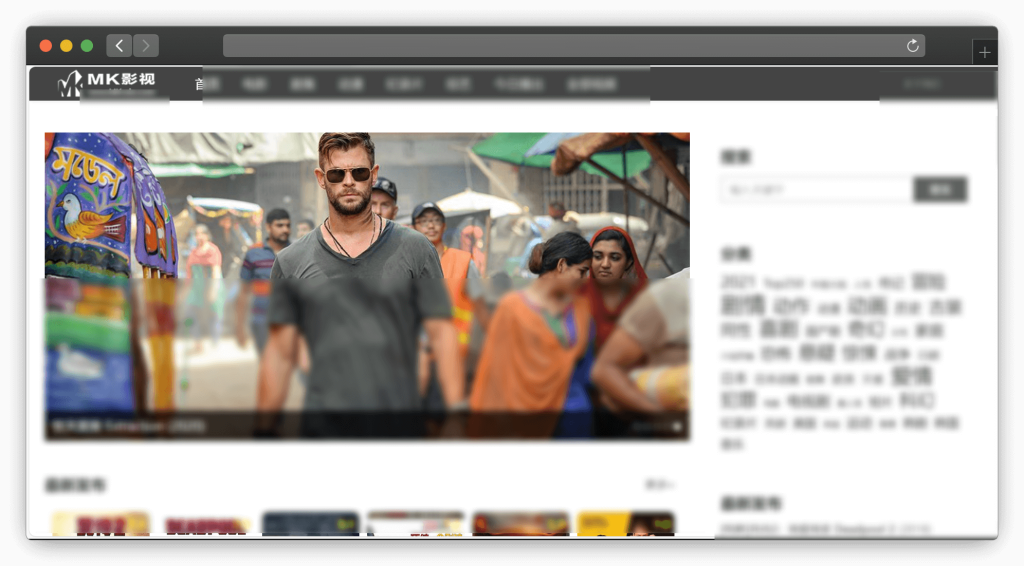
Task: Open the 剧情 category tag
Action: 742,306
